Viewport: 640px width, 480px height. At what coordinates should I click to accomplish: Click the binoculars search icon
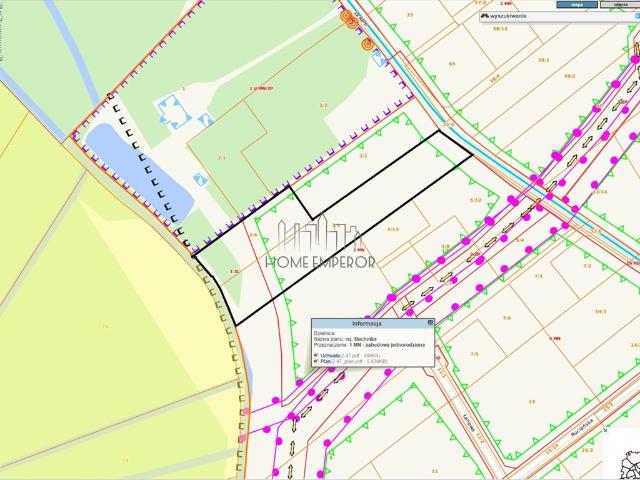click(x=485, y=16)
